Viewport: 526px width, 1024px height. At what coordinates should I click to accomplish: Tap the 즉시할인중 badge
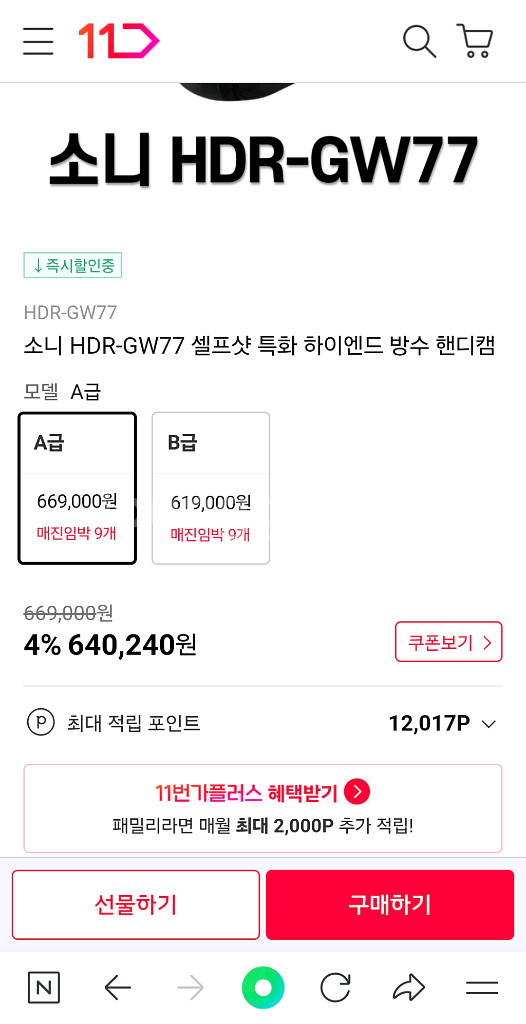tap(73, 265)
